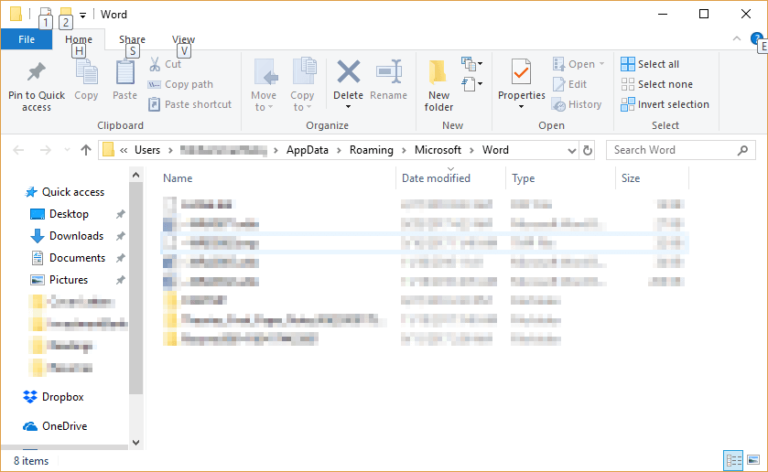Unpin Desktop using its pin icon
Viewport: 768px width, 472px height.
pyautogui.click(x=120, y=214)
